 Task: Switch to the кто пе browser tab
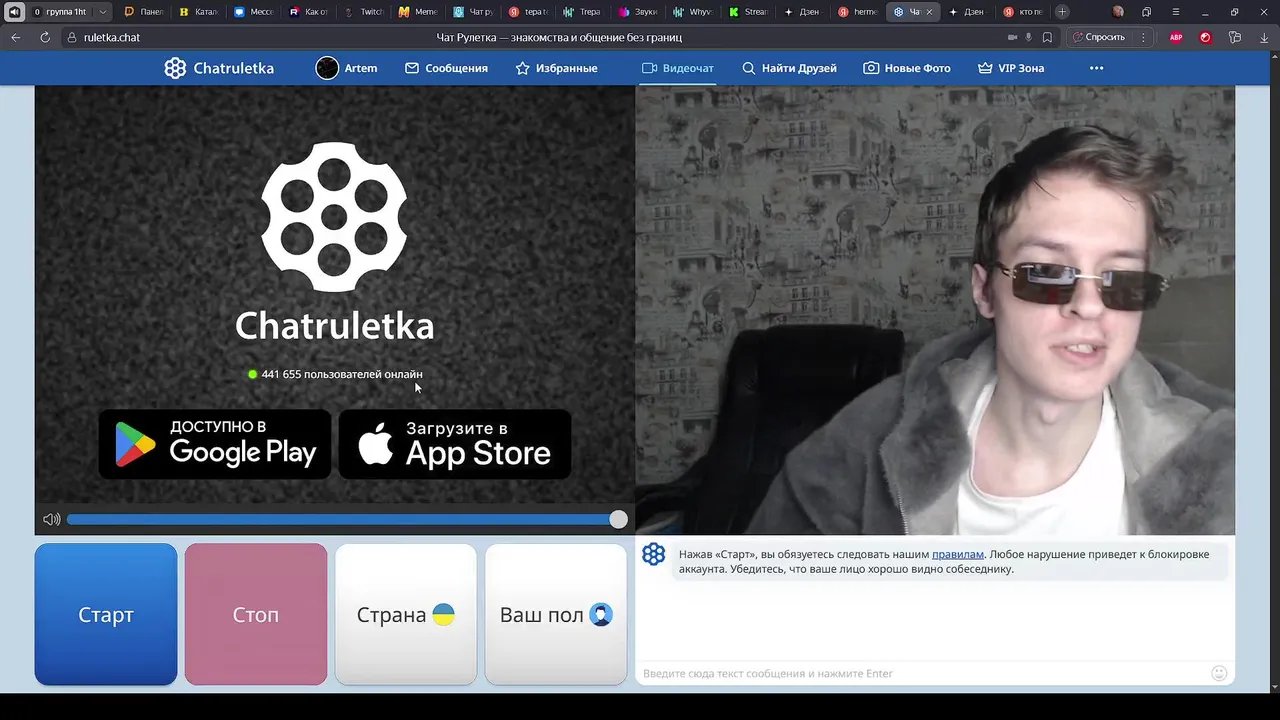(x=1021, y=12)
